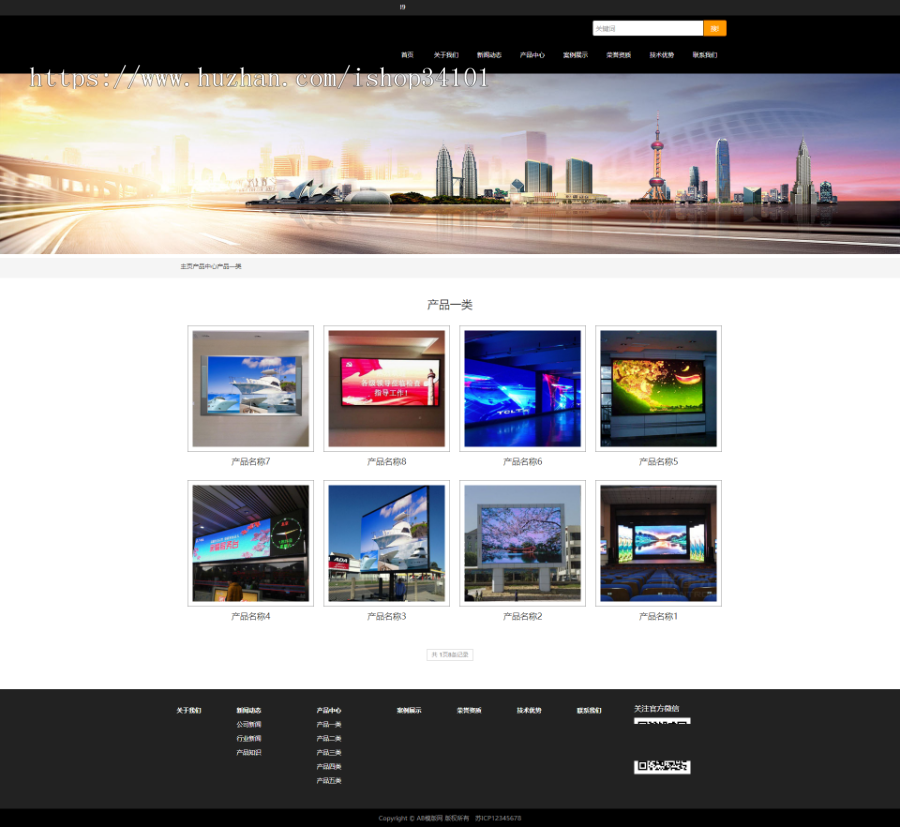This screenshot has height=827, width=900.
Task: Select 产品四类 in the footer list
Action: [x=329, y=767]
